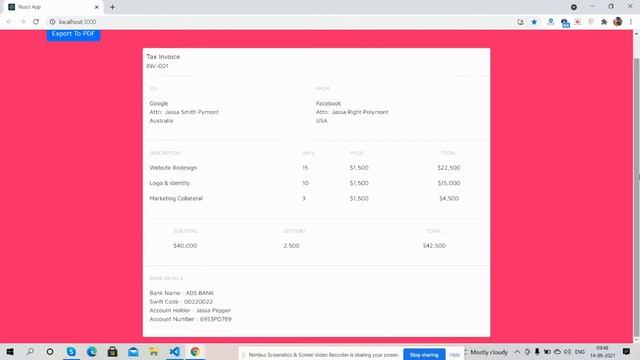Screen dimensions: 640x360
Task: Open the Chrome profile avatar
Action: [x=618, y=22]
